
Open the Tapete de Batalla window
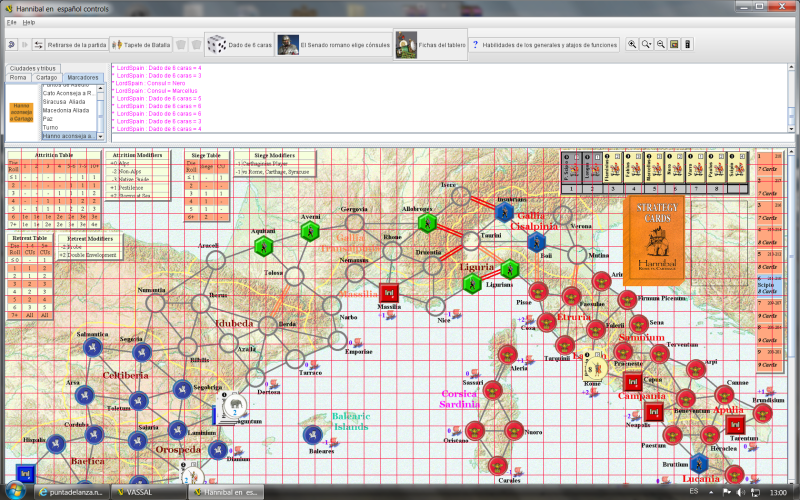tap(141, 45)
